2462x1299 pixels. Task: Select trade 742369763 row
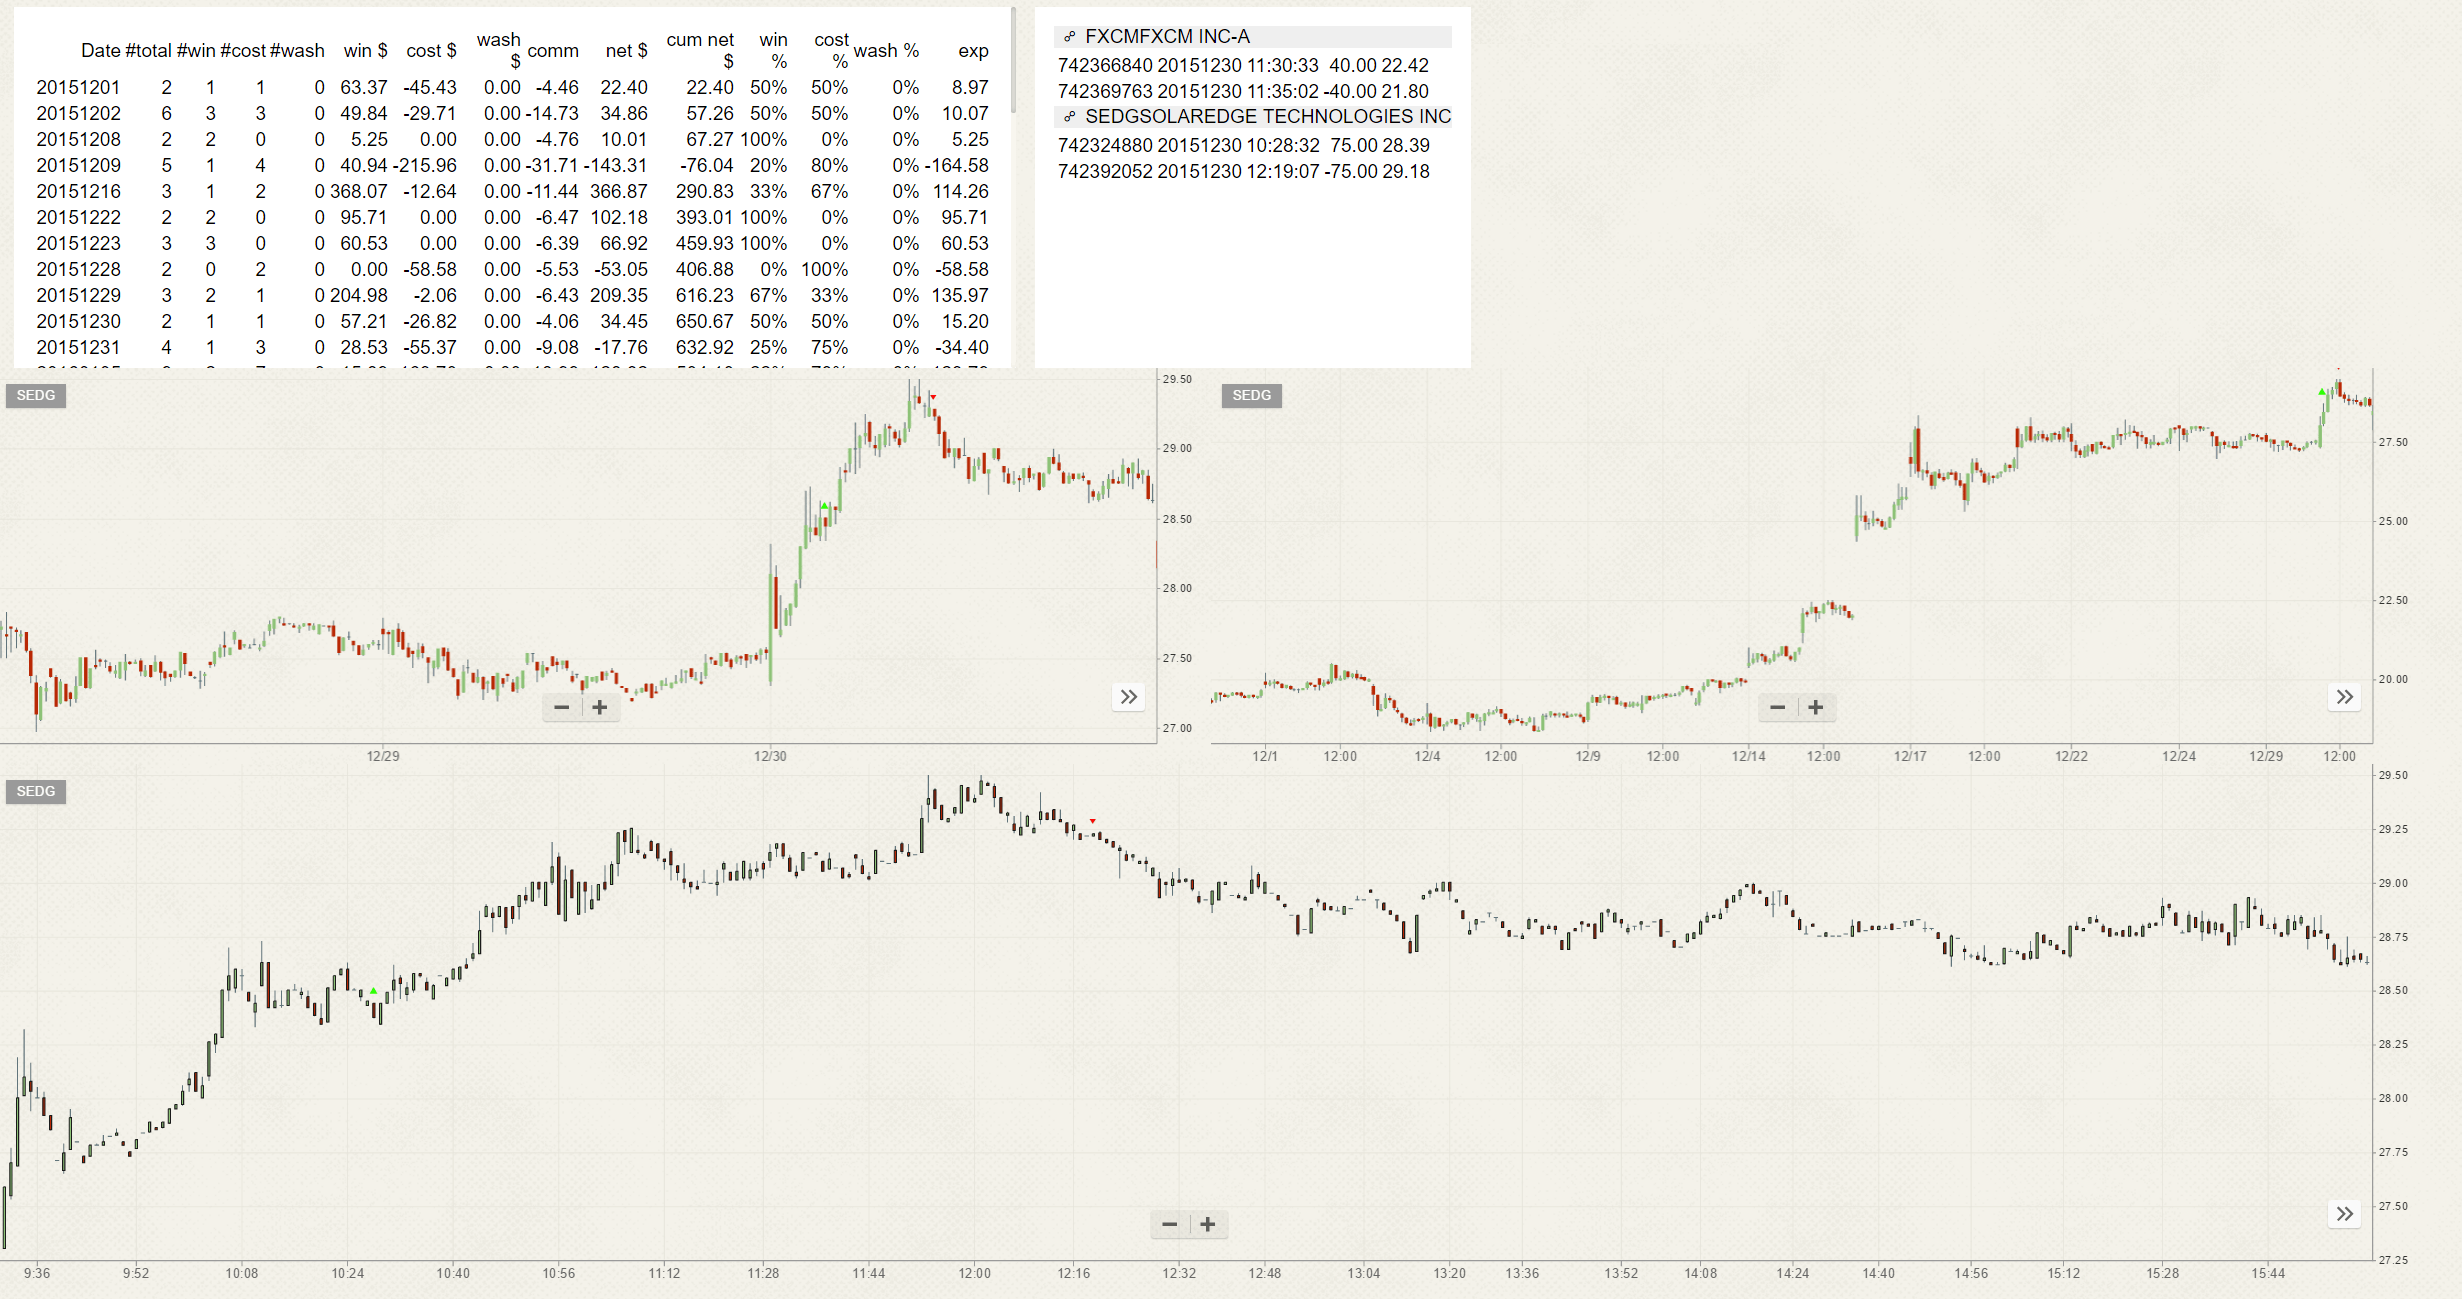pos(1243,91)
